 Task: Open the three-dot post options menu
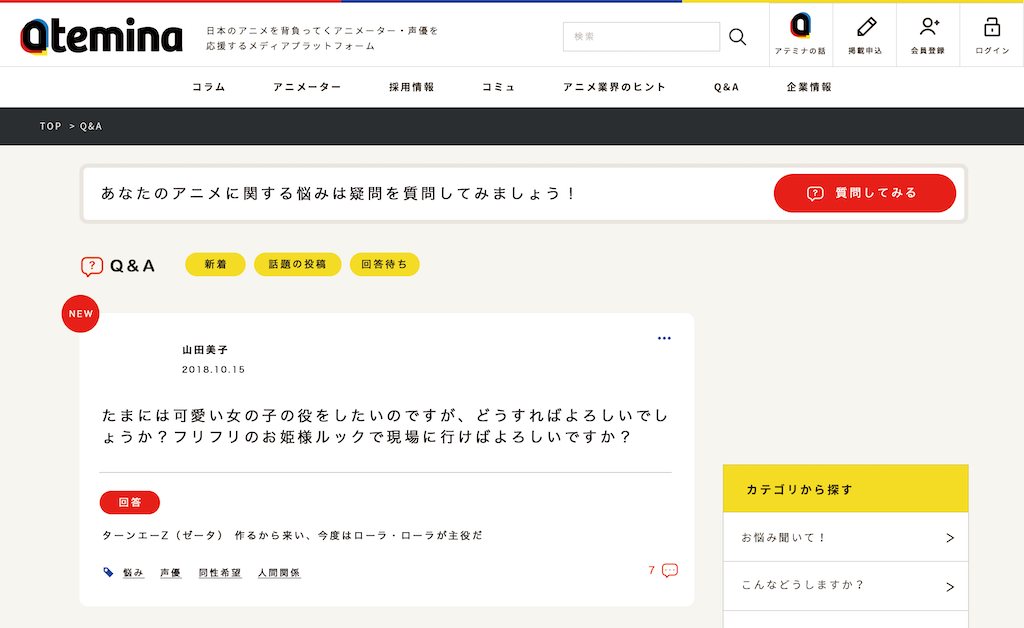pos(664,339)
